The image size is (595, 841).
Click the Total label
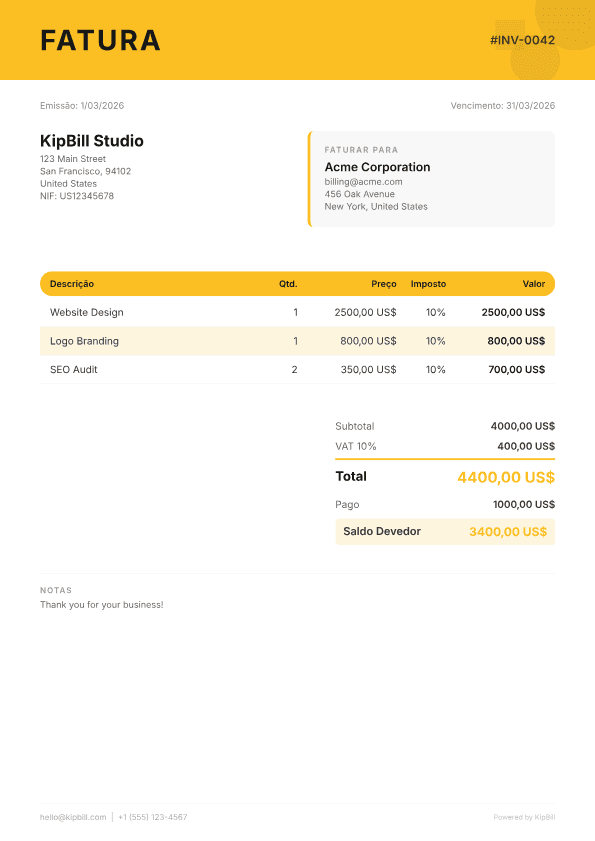351,476
